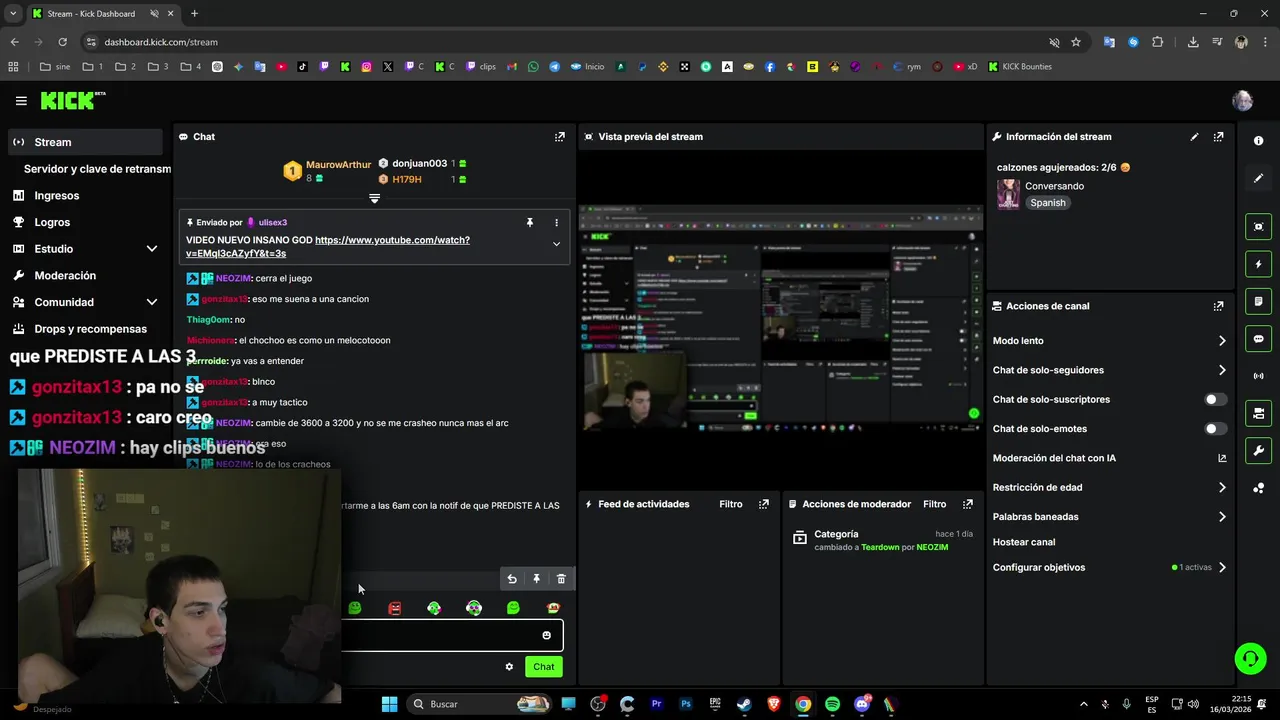Click the broadcast signal icon in right sidebar

pos(1258,376)
